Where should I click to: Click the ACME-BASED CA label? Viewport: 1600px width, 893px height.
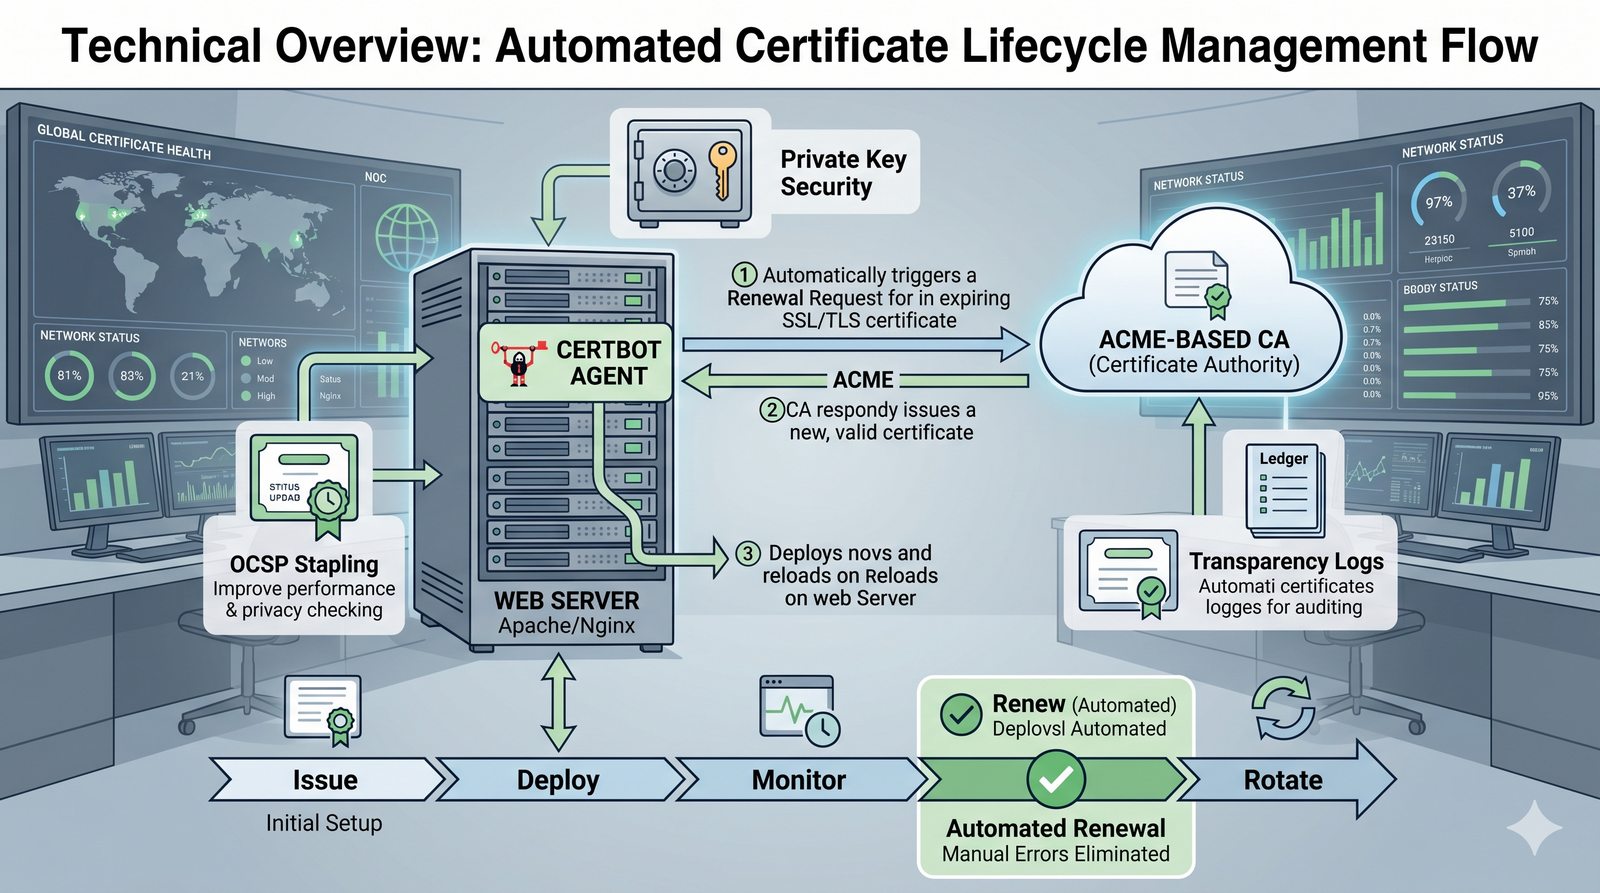point(1194,340)
